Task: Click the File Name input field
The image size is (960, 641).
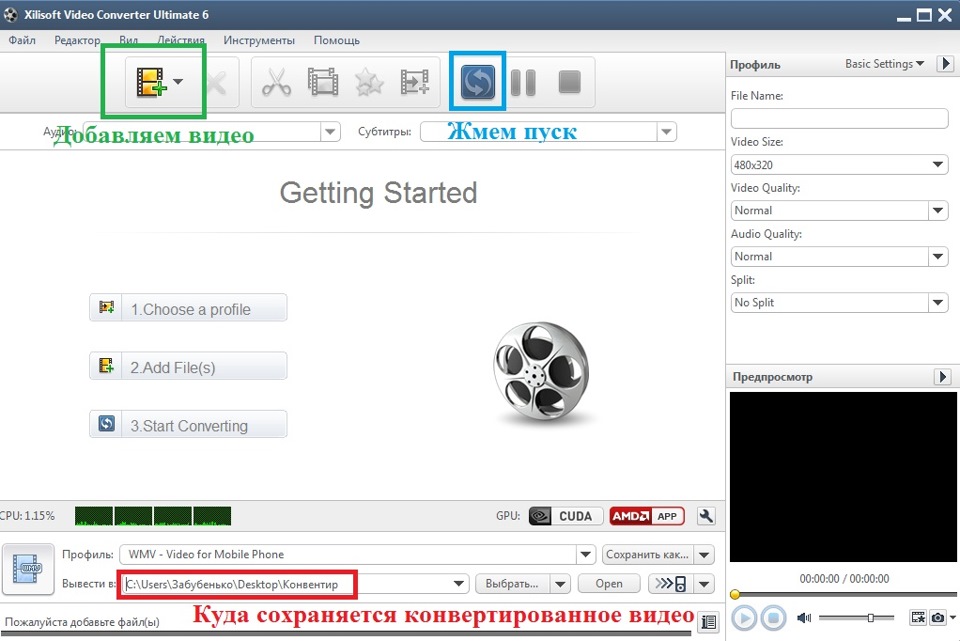Action: pyautogui.click(x=839, y=118)
